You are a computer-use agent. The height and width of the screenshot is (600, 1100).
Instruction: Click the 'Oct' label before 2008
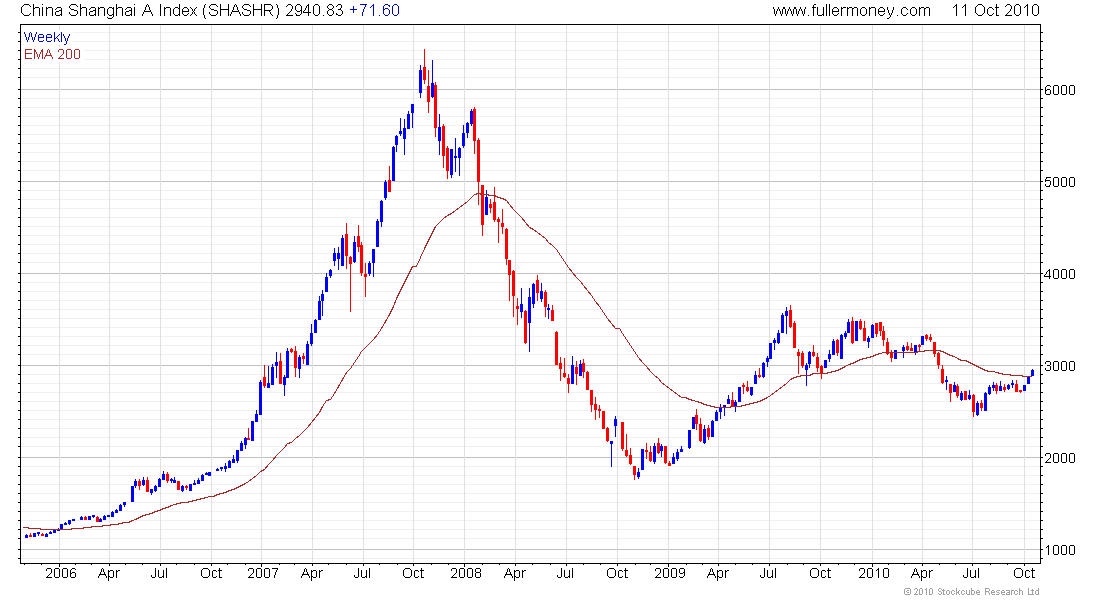(413, 573)
